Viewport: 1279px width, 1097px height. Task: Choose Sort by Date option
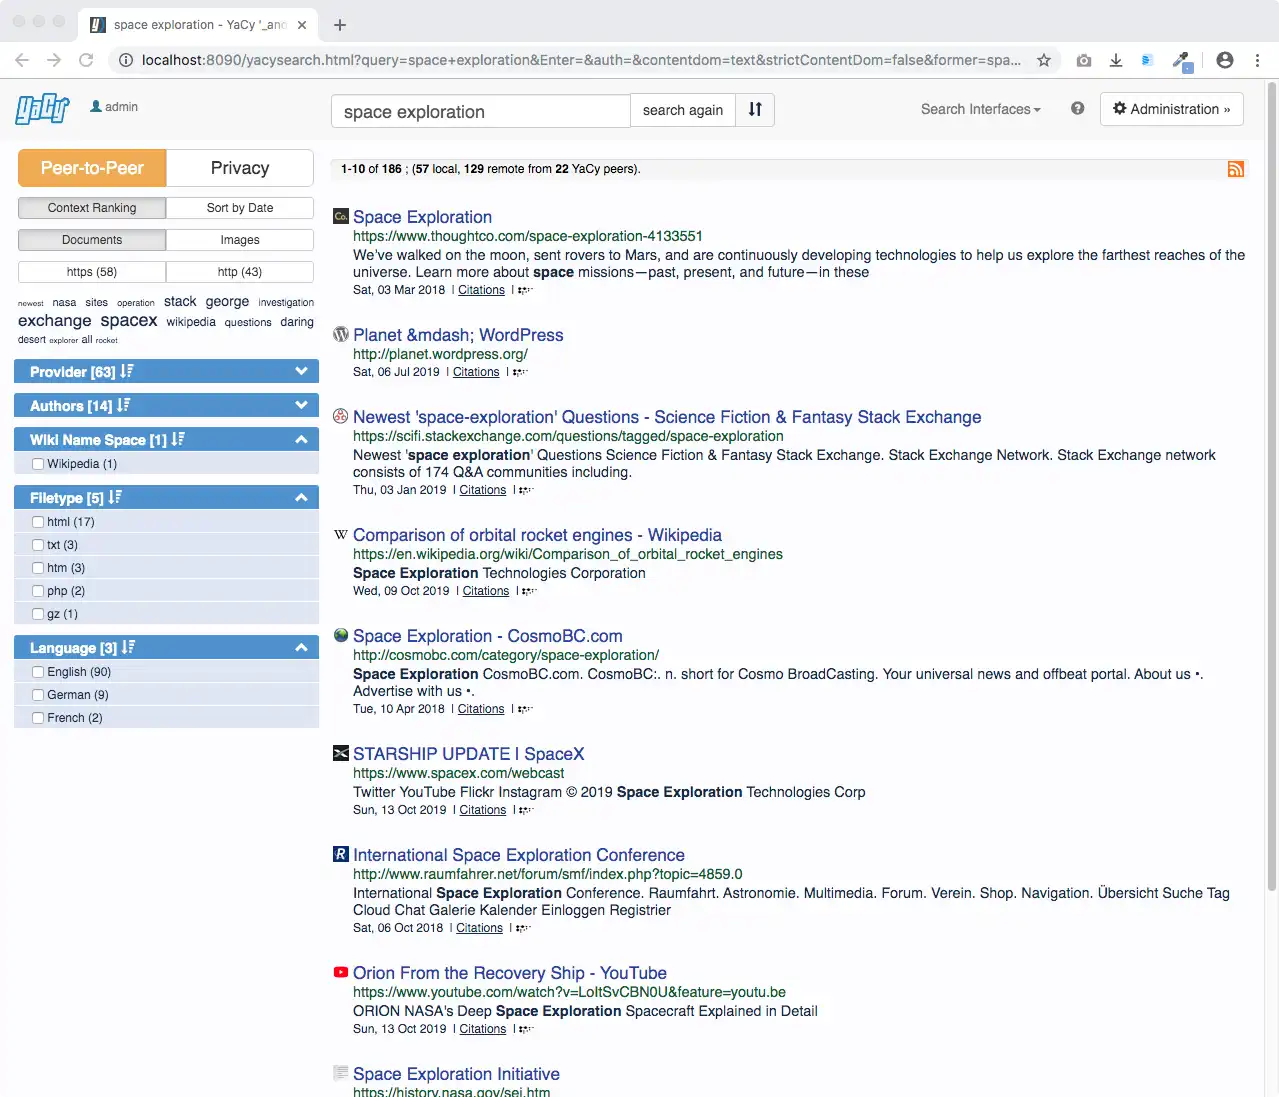(x=240, y=208)
